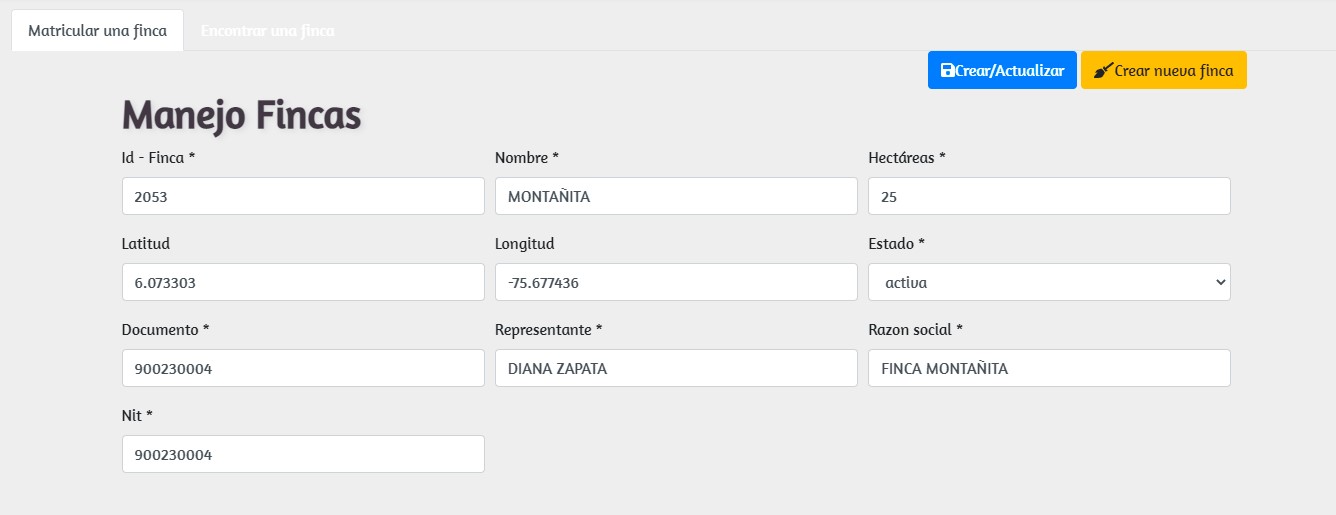
Task: Click the Nit input field
Action: (303, 454)
